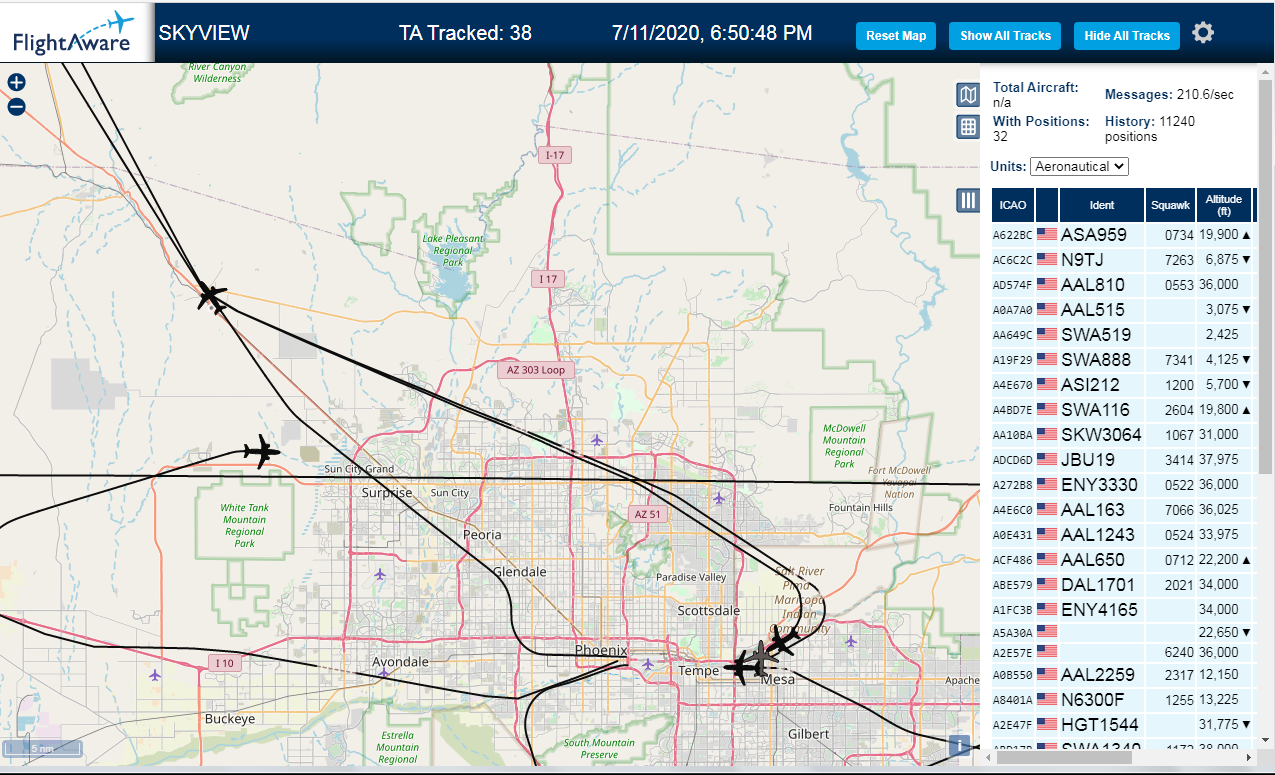Open the map layer selector icon
The height and width of the screenshot is (775, 1275).
point(968,95)
